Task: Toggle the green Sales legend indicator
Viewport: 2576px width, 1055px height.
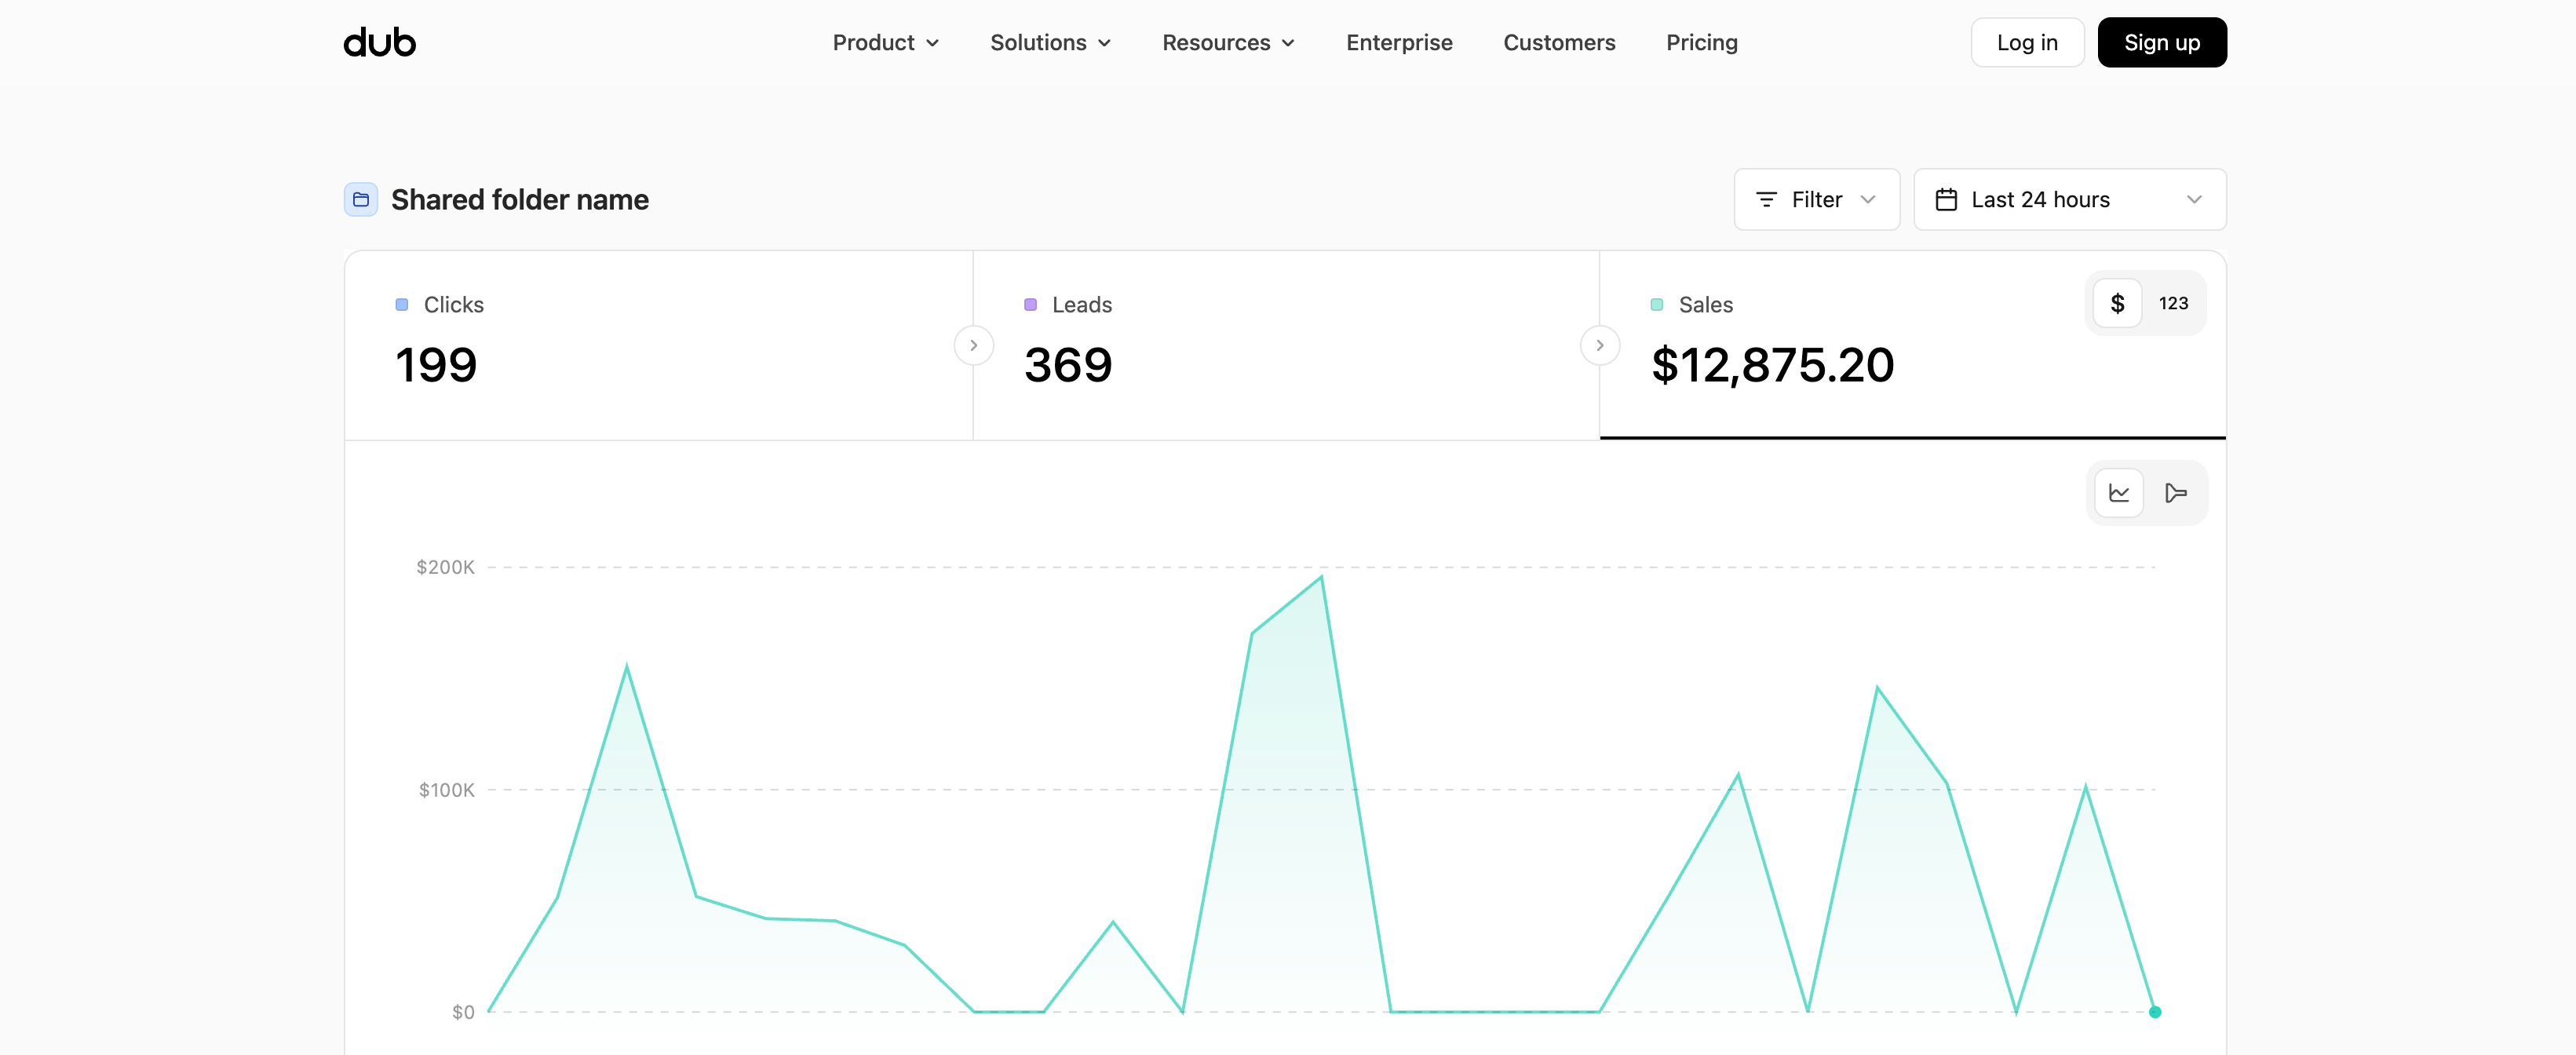Action: tap(1656, 305)
